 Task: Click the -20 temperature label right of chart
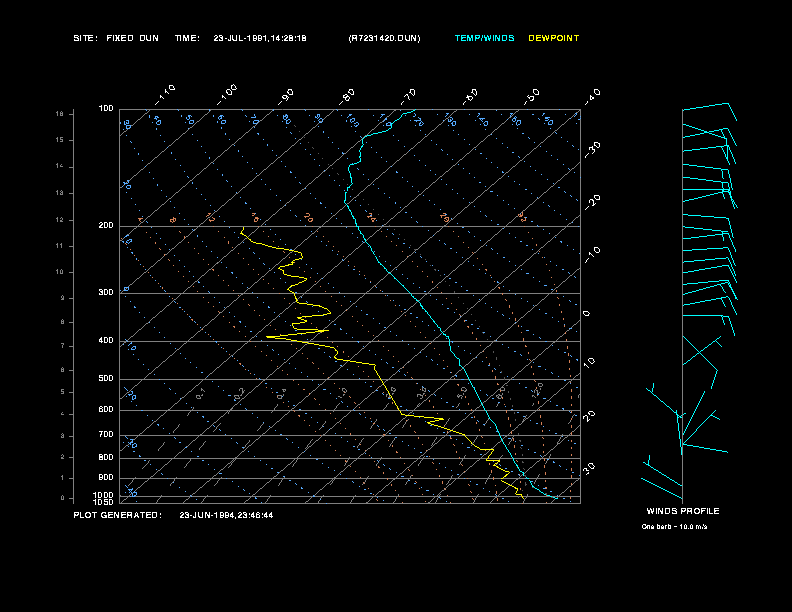(592, 202)
